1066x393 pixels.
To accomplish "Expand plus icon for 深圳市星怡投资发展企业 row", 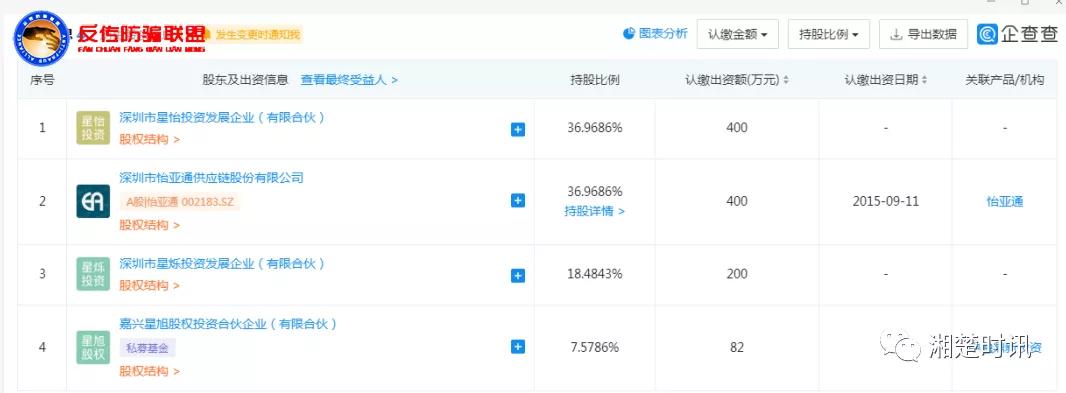I will point(518,129).
